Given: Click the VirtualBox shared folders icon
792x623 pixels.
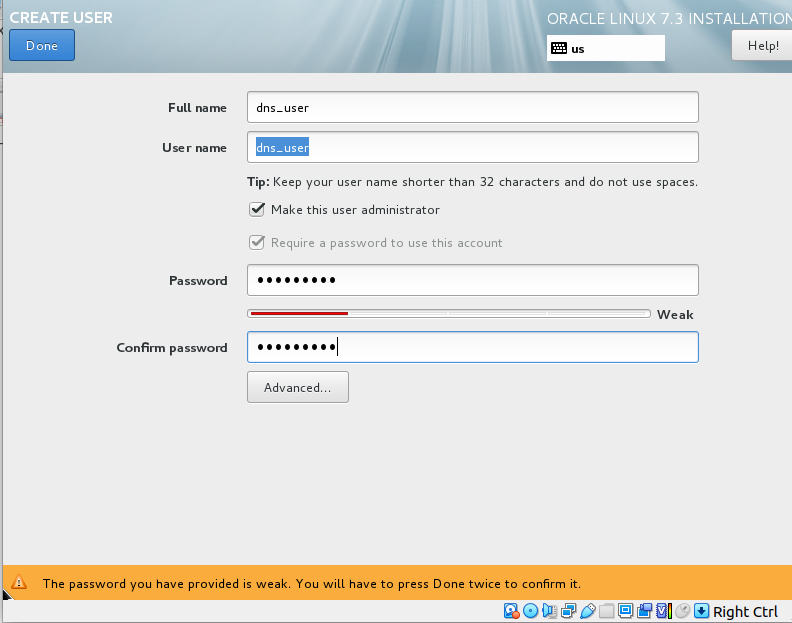Looking at the screenshot, I should [607, 611].
